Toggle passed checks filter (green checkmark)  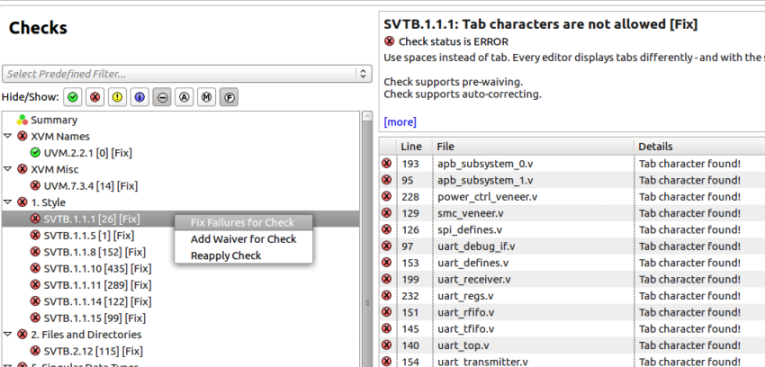click(73, 97)
